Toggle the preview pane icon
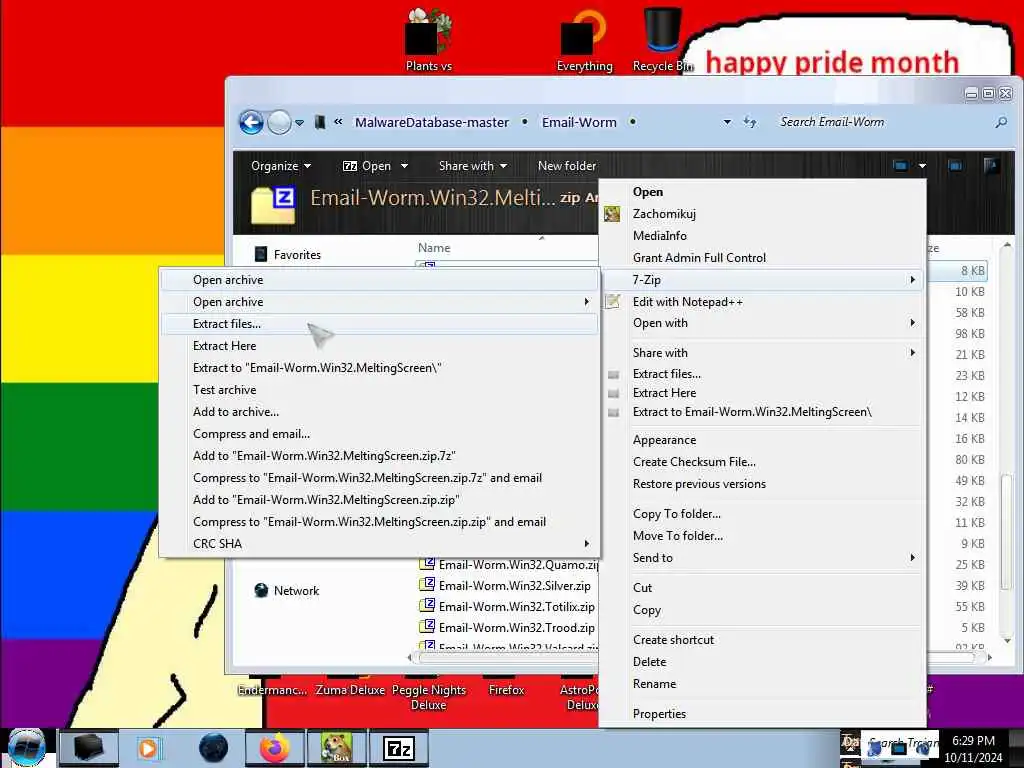 (x=955, y=166)
